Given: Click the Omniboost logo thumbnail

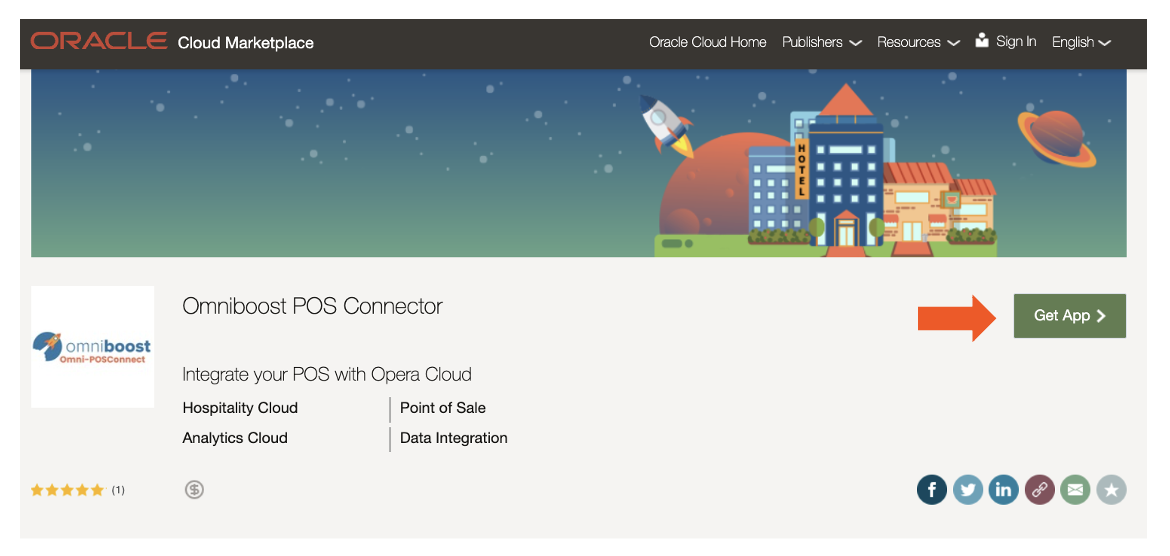Looking at the screenshot, I should [x=92, y=347].
